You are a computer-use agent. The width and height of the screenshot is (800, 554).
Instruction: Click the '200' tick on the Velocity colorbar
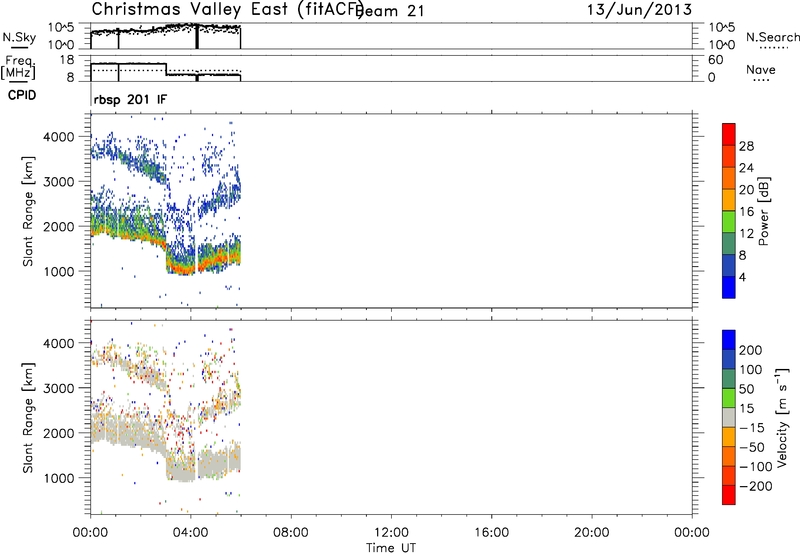coord(751,350)
